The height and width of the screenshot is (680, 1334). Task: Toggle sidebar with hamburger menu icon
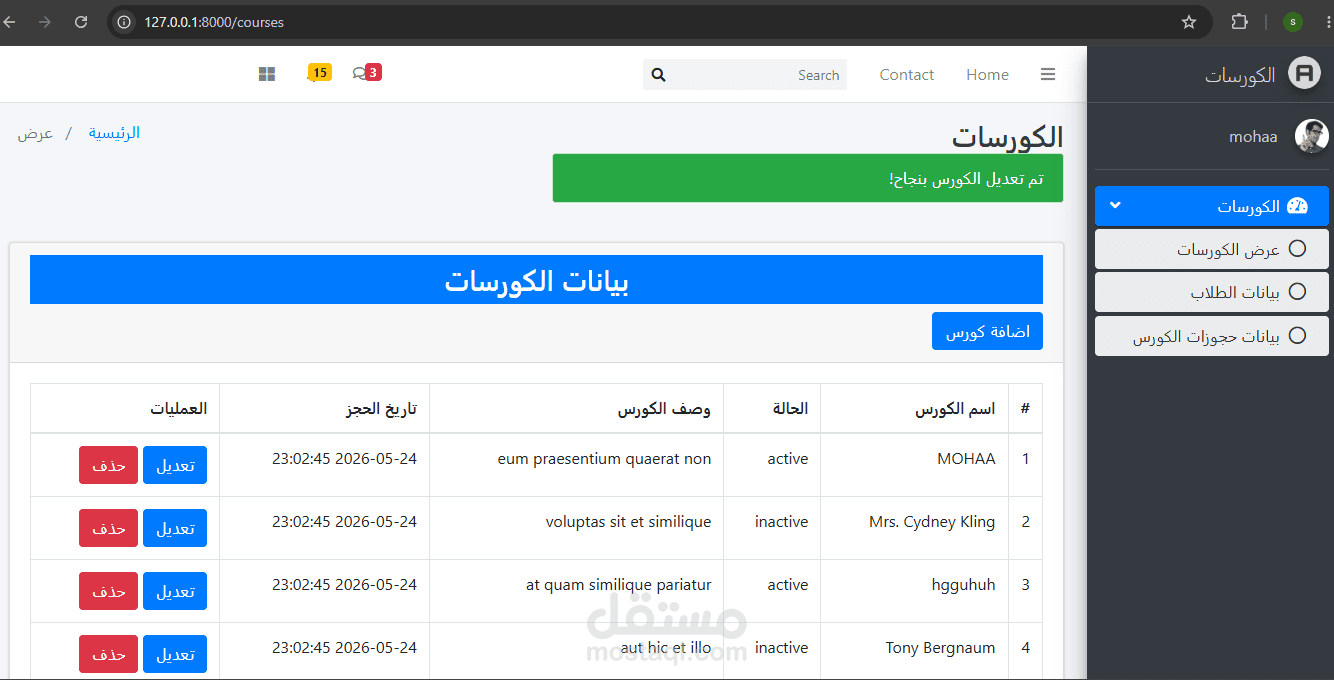(1048, 74)
